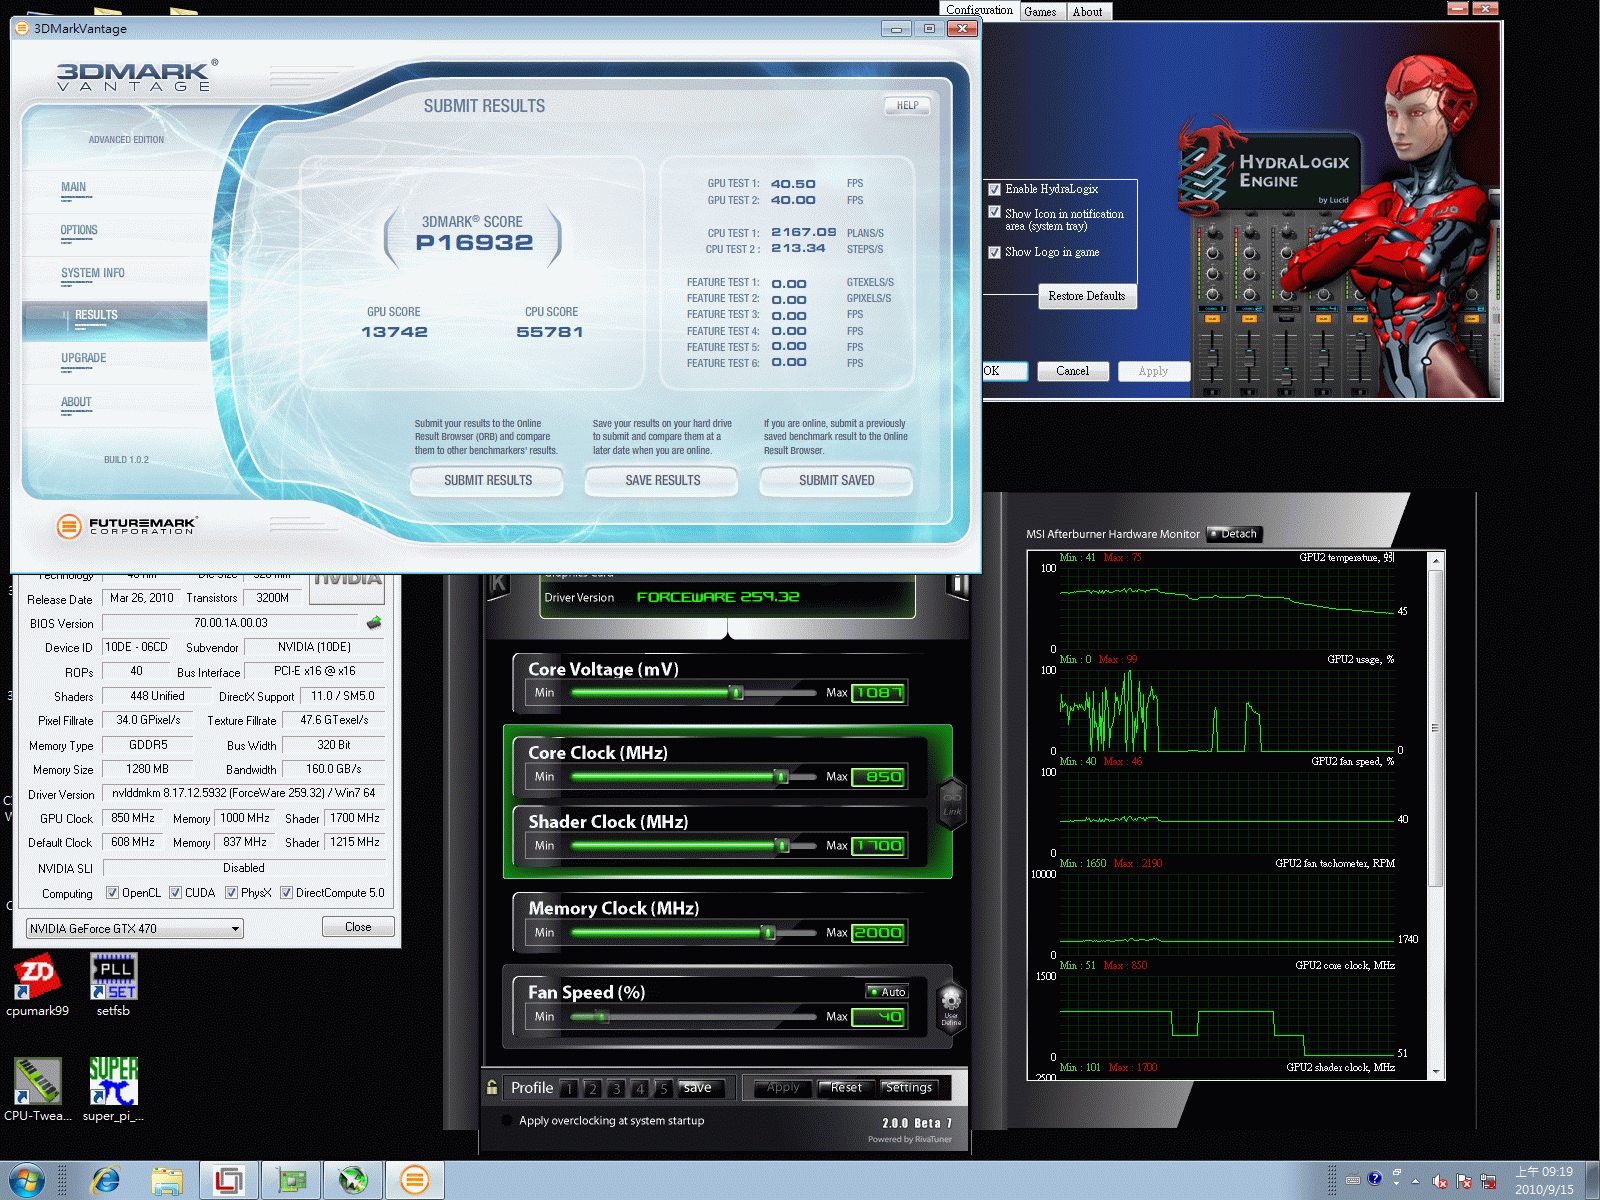The width and height of the screenshot is (1600, 1200).
Task: Toggle Auto fan speed button
Action: tap(887, 992)
